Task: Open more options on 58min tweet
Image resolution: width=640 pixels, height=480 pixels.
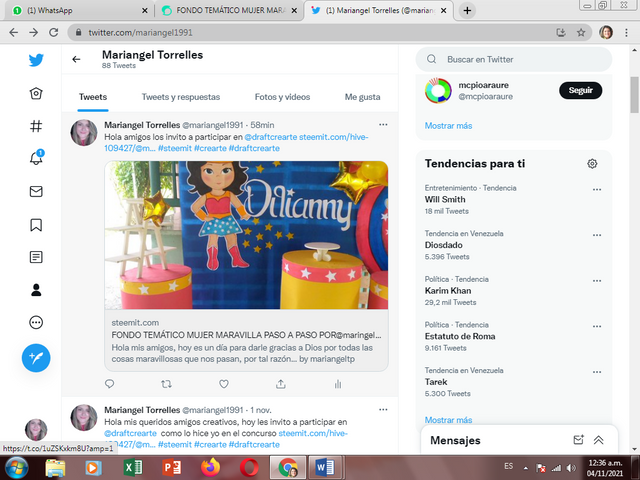Action: [x=383, y=124]
